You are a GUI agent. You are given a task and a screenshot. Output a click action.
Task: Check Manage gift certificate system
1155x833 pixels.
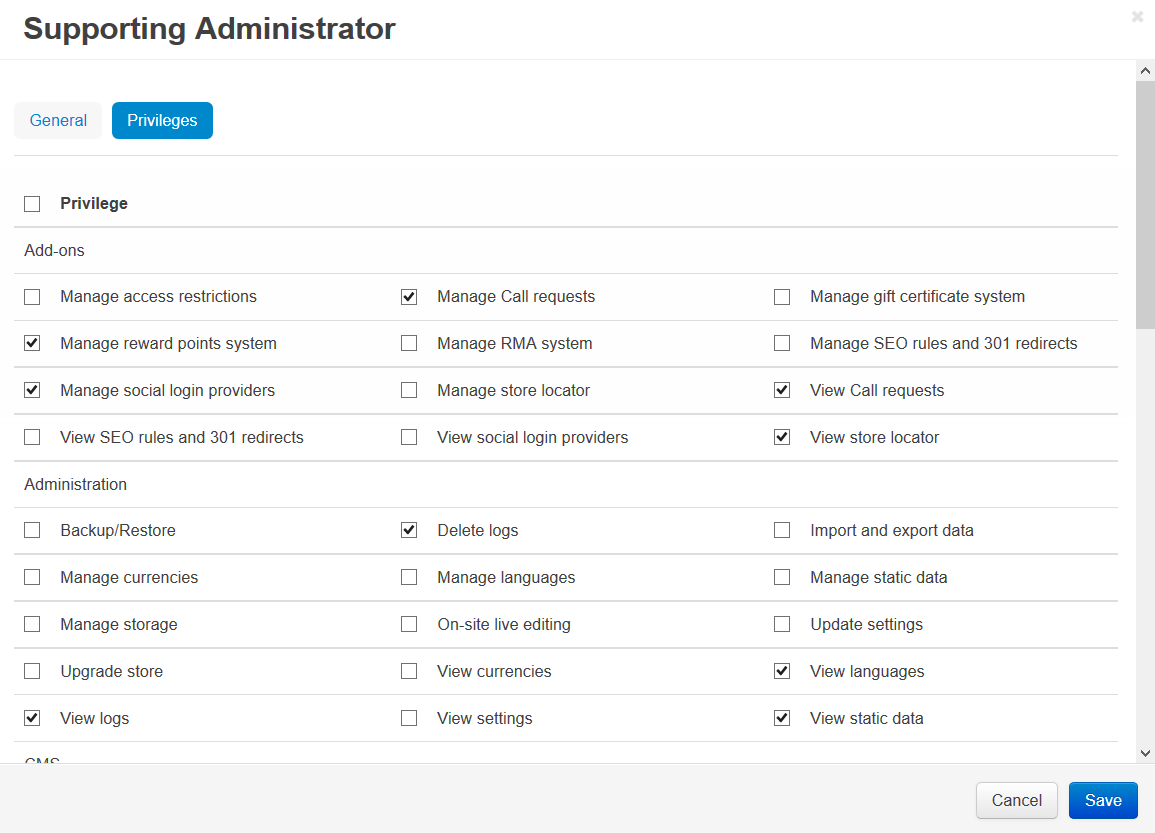pyautogui.click(x=782, y=297)
